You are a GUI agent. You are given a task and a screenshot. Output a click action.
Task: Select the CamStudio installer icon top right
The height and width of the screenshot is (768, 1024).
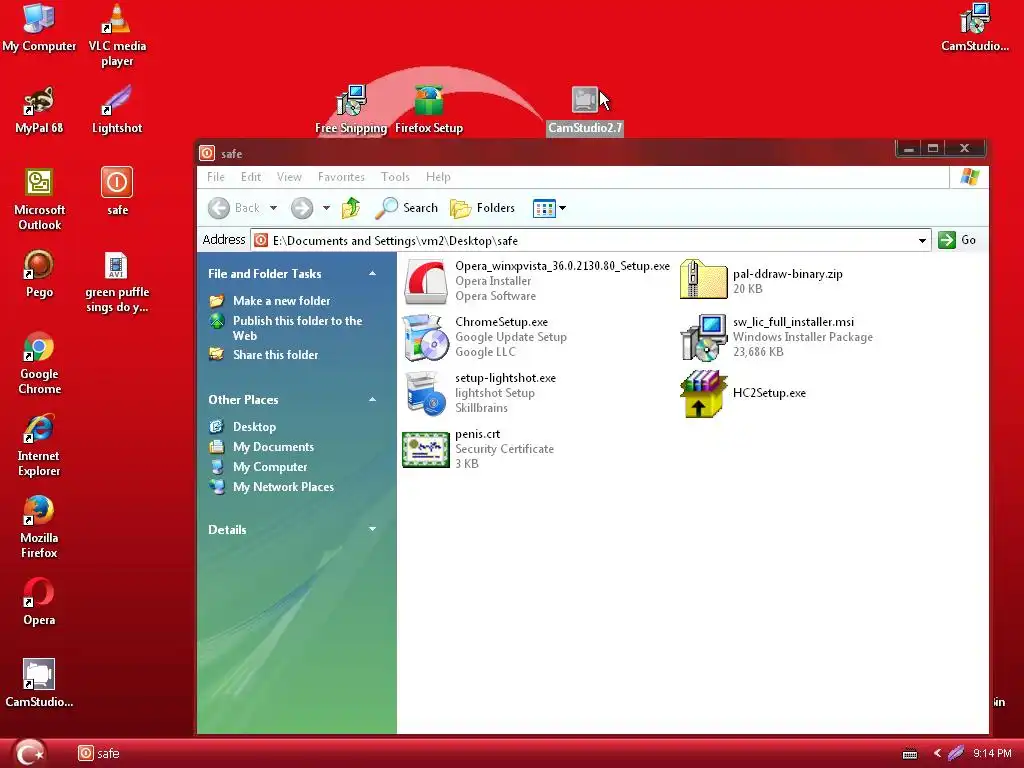click(x=974, y=27)
